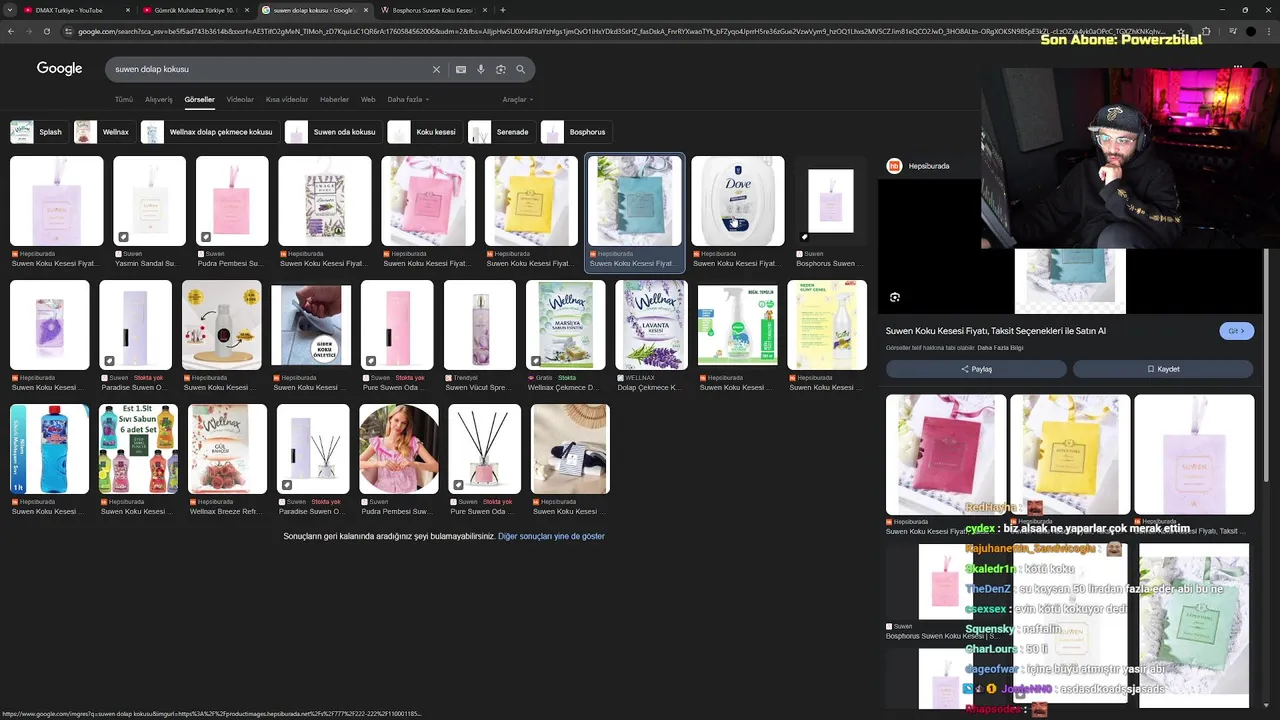Open the Suwen Vücut Spreyi Trendyol result
Viewport: 1280px width, 720px height.
coord(480,325)
